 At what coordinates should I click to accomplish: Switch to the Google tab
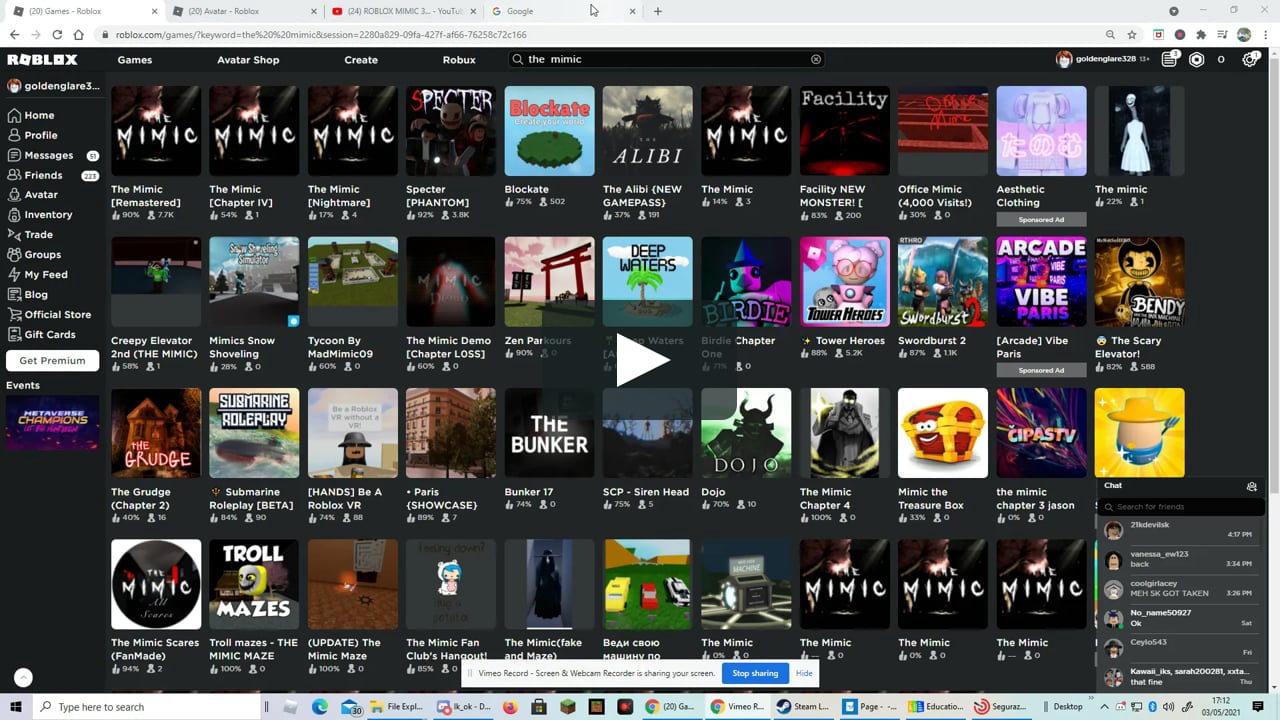pos(562,11)
